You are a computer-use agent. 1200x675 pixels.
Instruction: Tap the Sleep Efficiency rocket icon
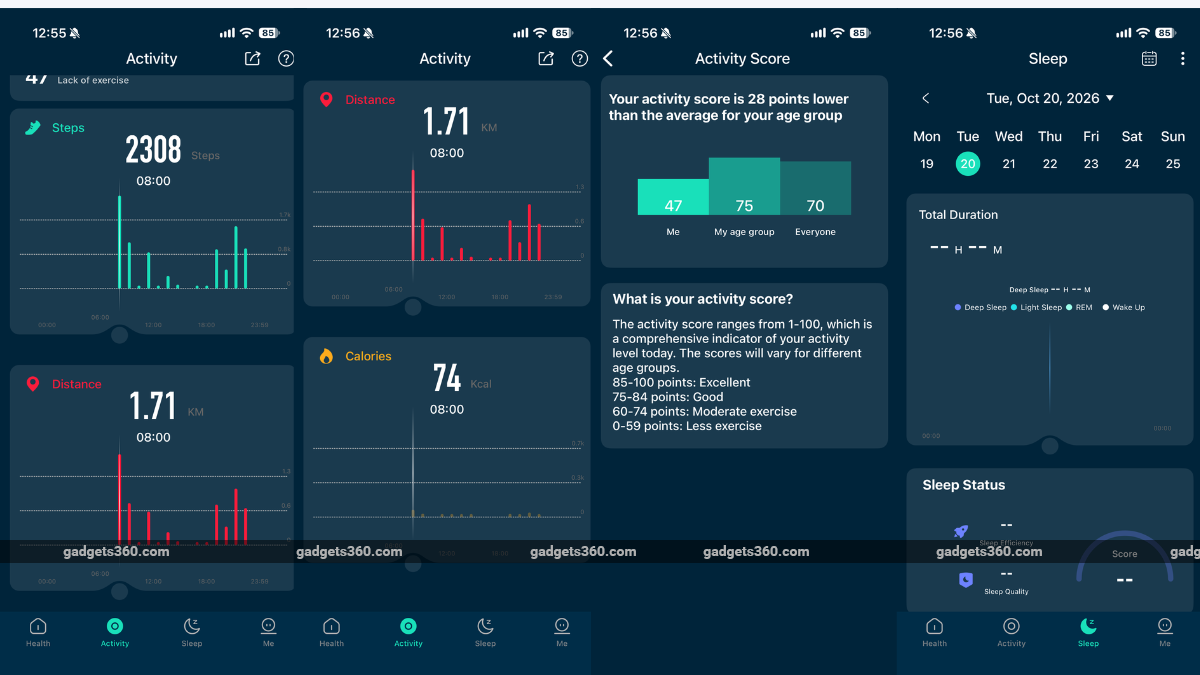click(961, 532)
